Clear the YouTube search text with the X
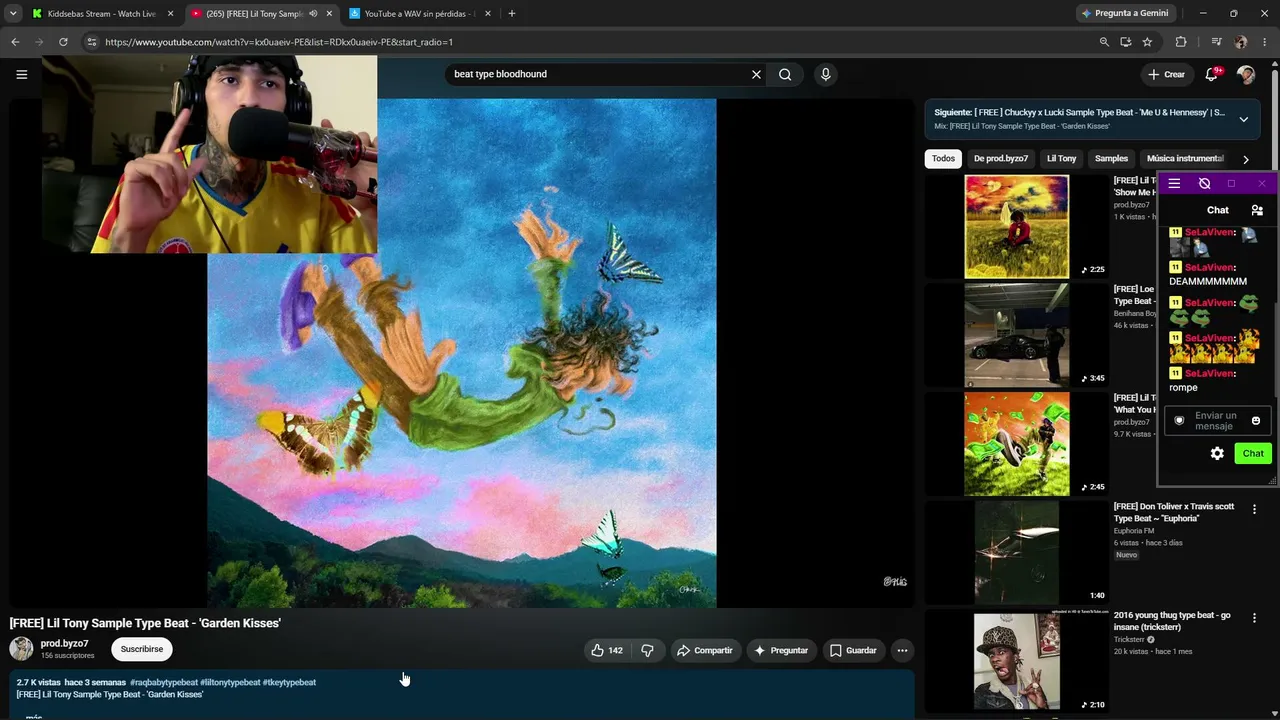Viewport: 1280px width, 720px height. [756, 74]
